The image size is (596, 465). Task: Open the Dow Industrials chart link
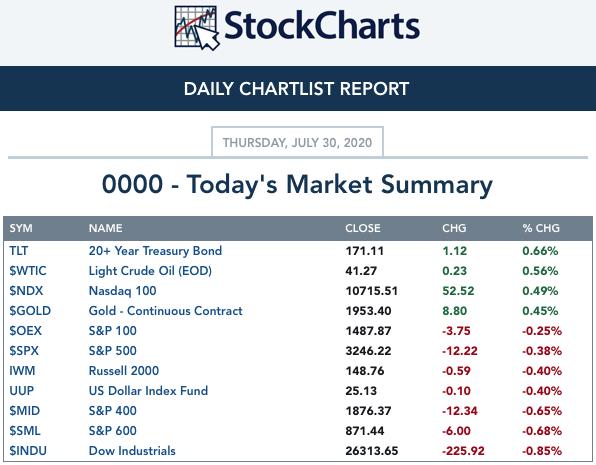132,451
